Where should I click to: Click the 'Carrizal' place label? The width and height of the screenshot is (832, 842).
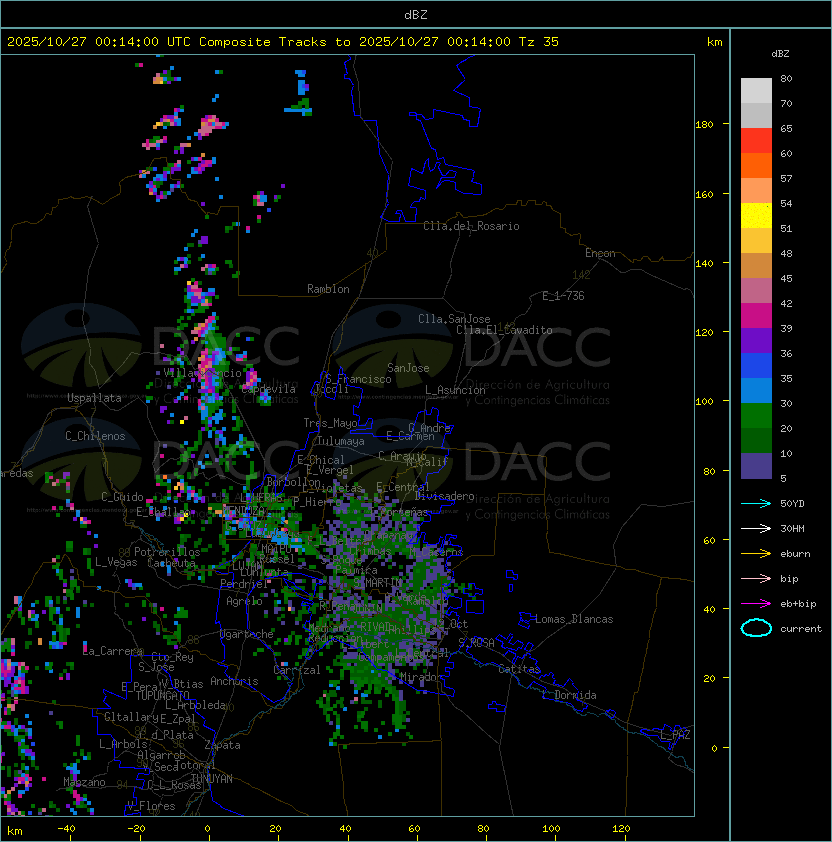click(296, 670)
